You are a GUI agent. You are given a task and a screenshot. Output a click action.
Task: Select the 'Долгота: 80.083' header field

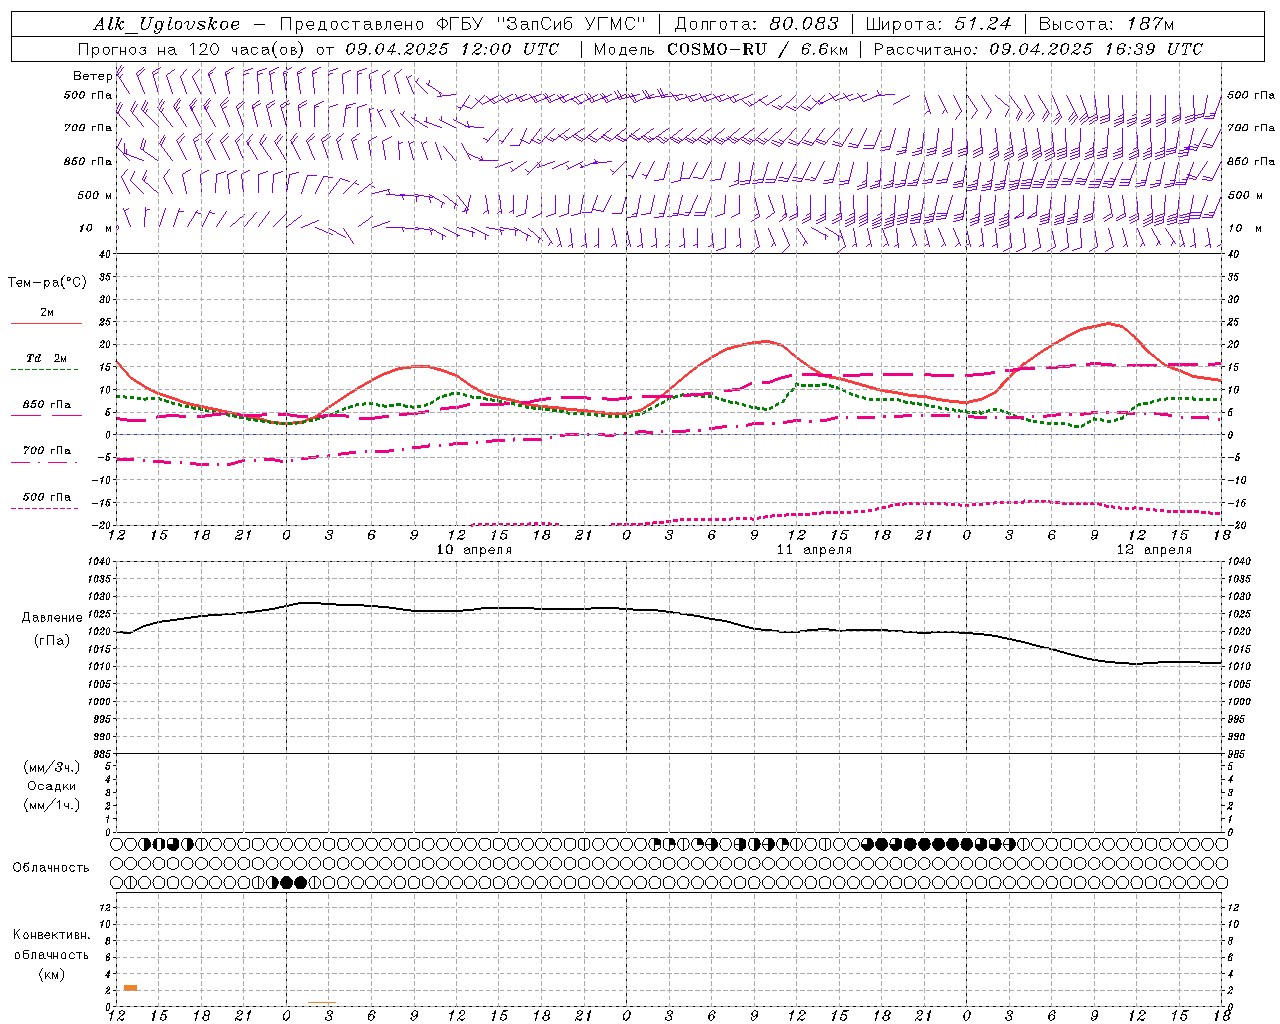[x=758, y=24]
